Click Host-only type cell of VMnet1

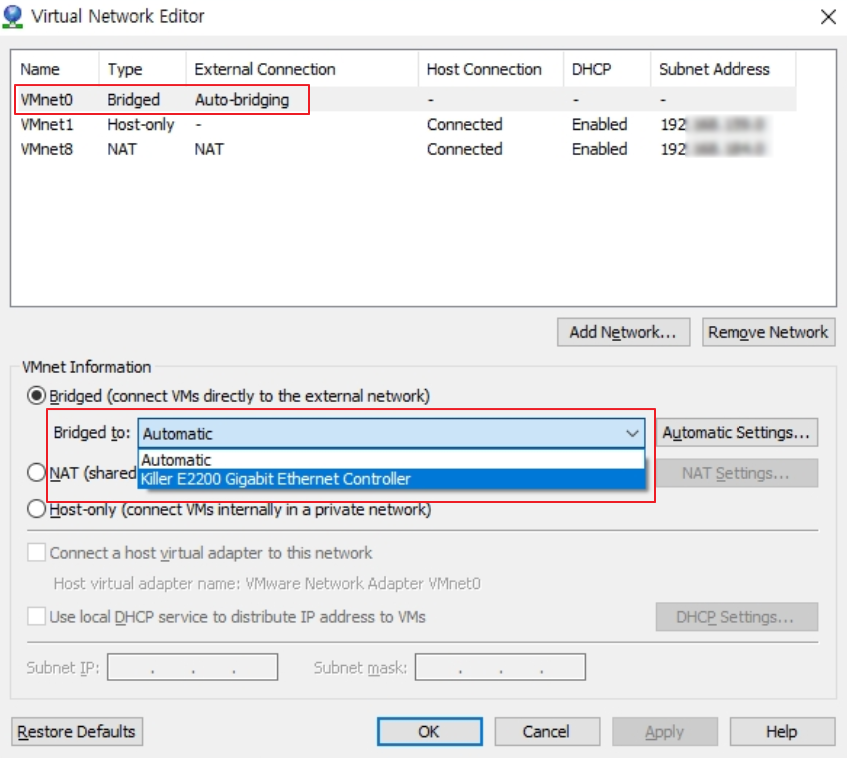(140, 124)
